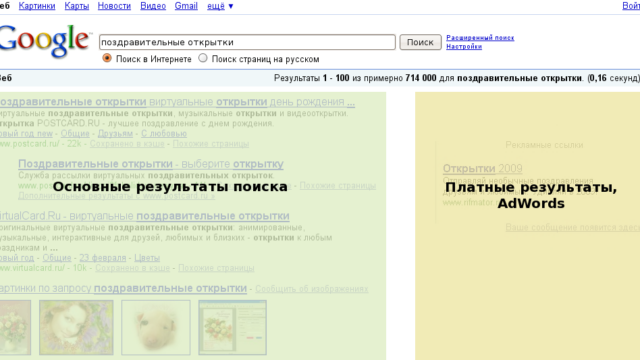Image resolution: width=640 pixels, height=360 pixels.
Task: Open Настройки link
Action: click(x=464, y=47)
